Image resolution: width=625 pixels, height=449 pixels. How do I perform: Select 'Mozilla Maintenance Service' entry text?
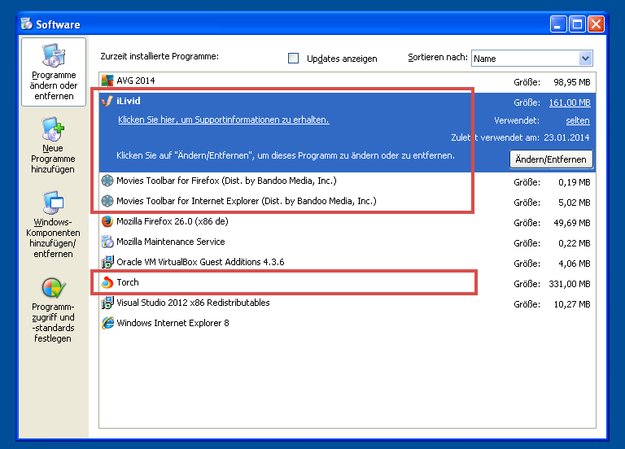click(x=171, y=242)
